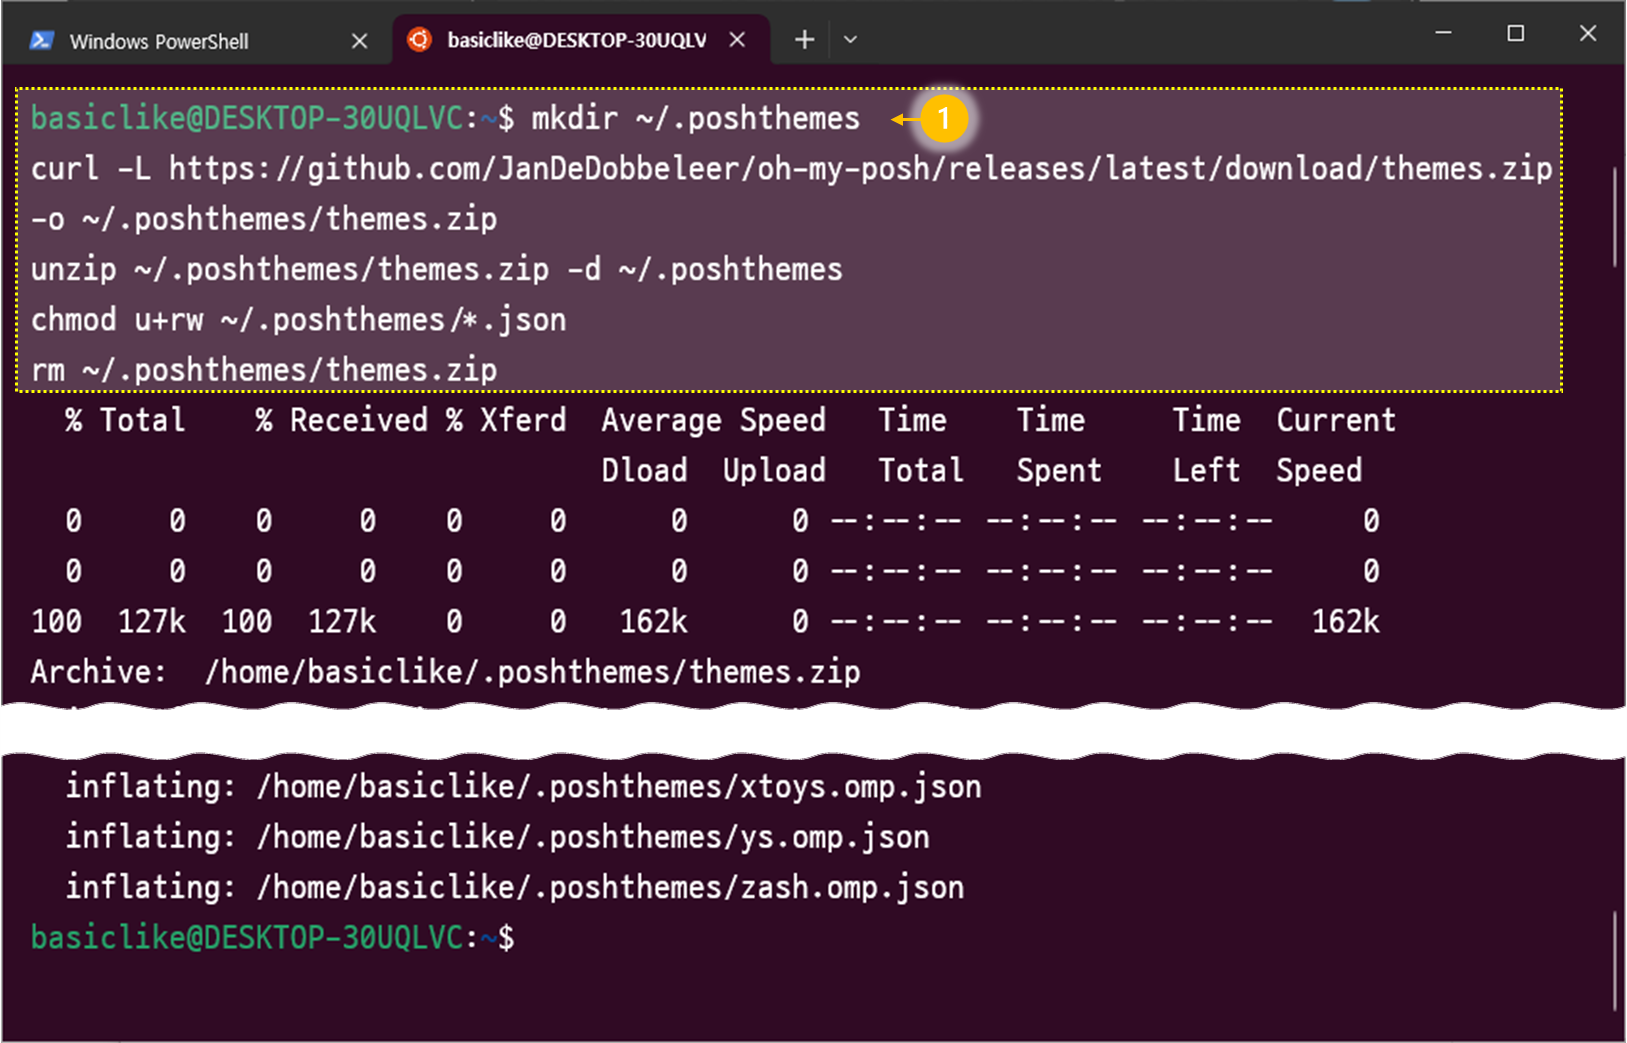Click the '-o ~/.poshthemes/themes.zip' line
The height and width of the screenshot is (1043, 1627).
click(264, 219)
